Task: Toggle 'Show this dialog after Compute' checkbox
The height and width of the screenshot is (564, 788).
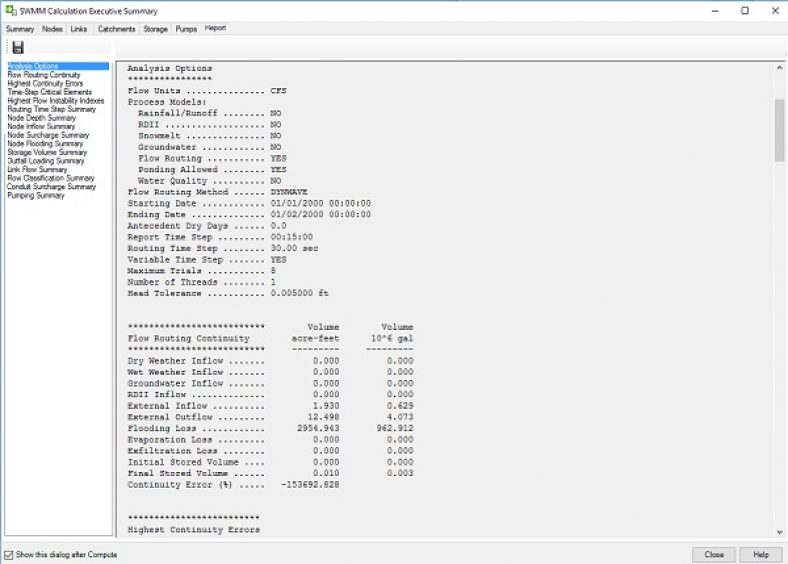Action: coord(9,555)
